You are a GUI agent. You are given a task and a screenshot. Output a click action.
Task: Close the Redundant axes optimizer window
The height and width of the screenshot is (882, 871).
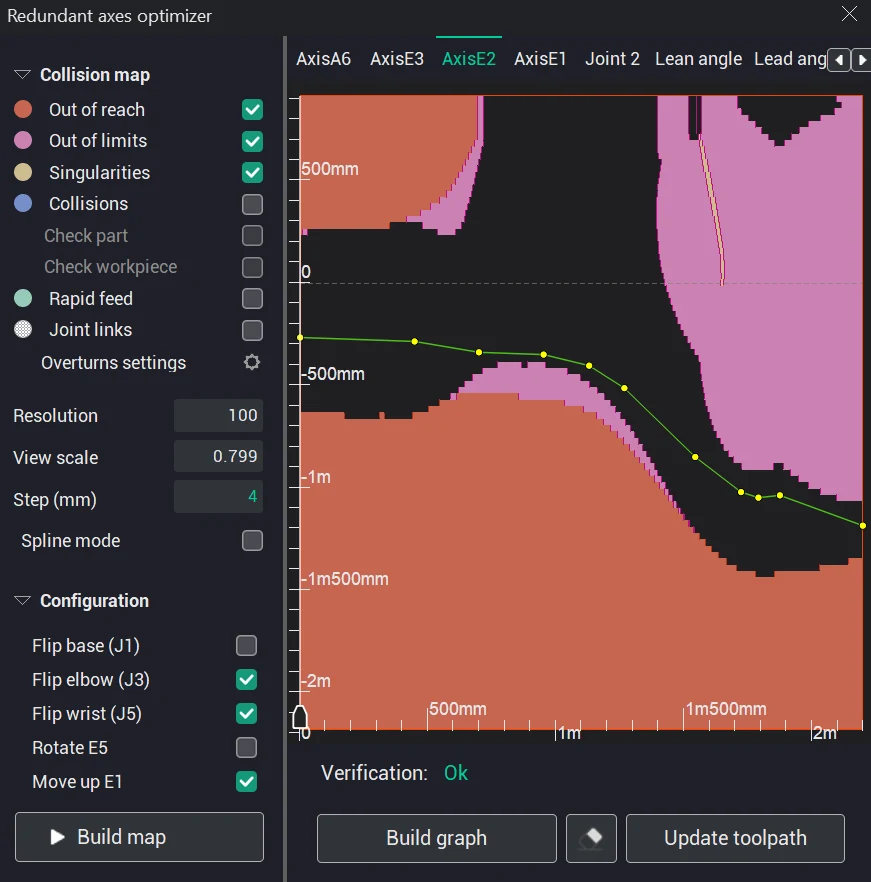click(x=849, y=14)
